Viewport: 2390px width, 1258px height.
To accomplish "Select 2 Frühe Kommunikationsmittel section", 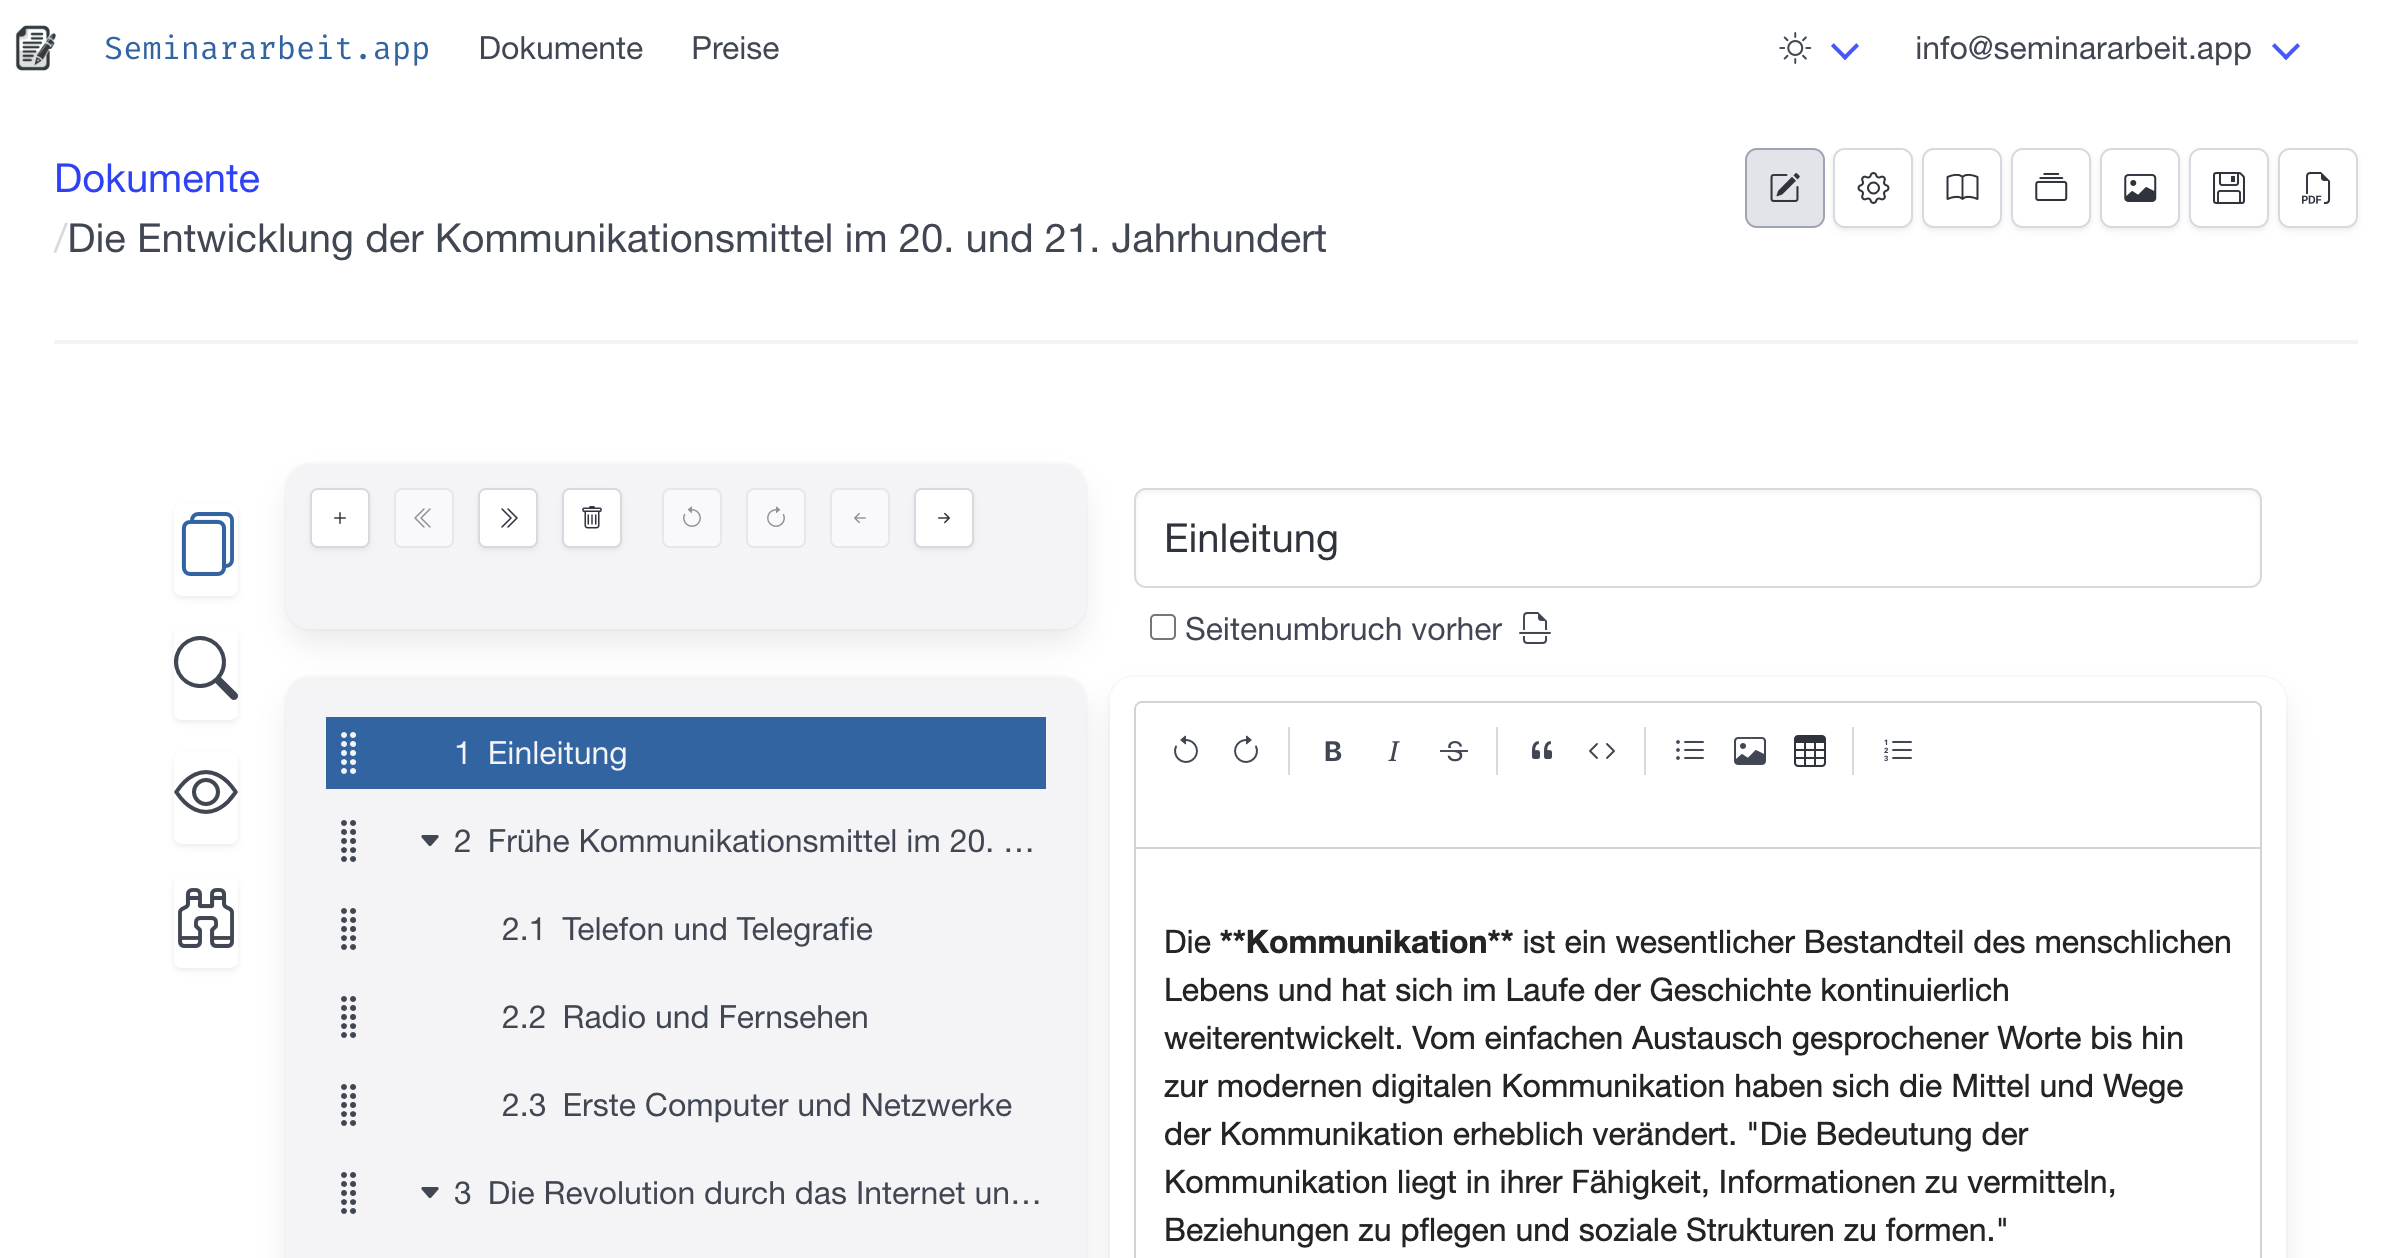I will 686,841.
